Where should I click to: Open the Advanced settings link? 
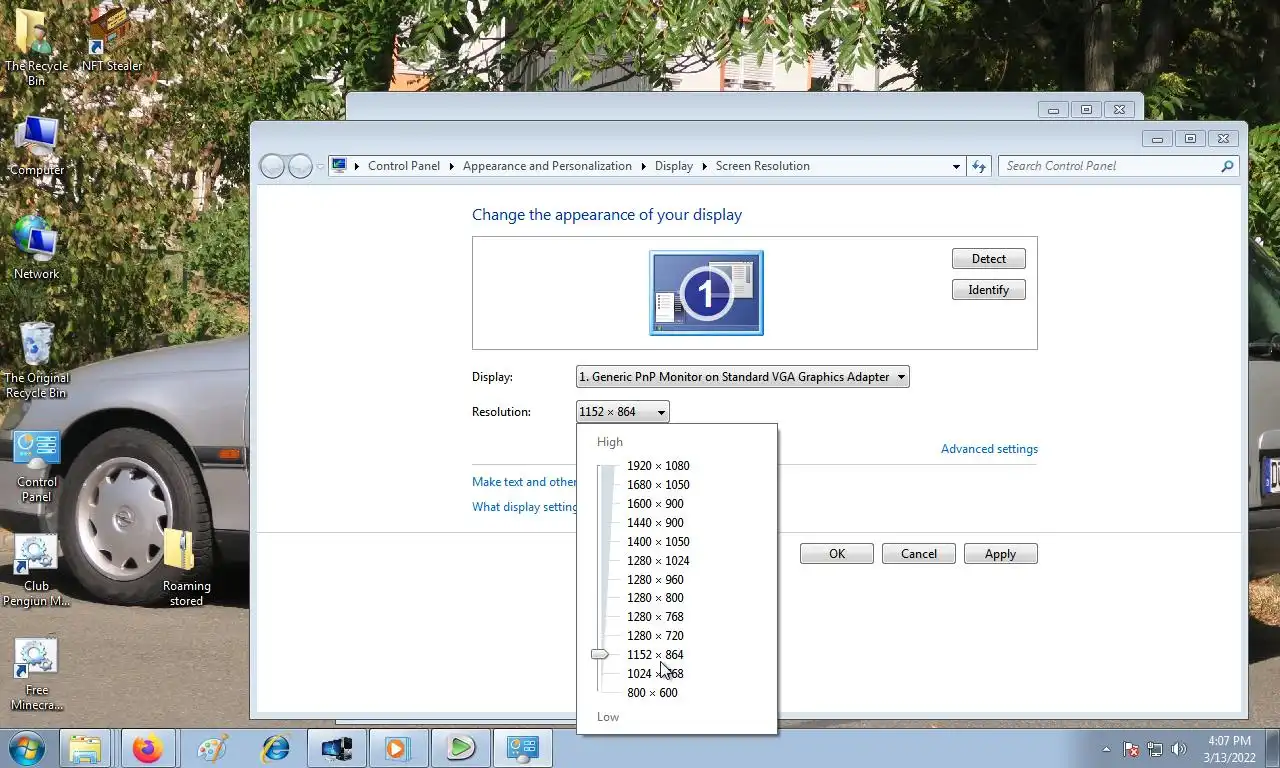pos(989,449)
